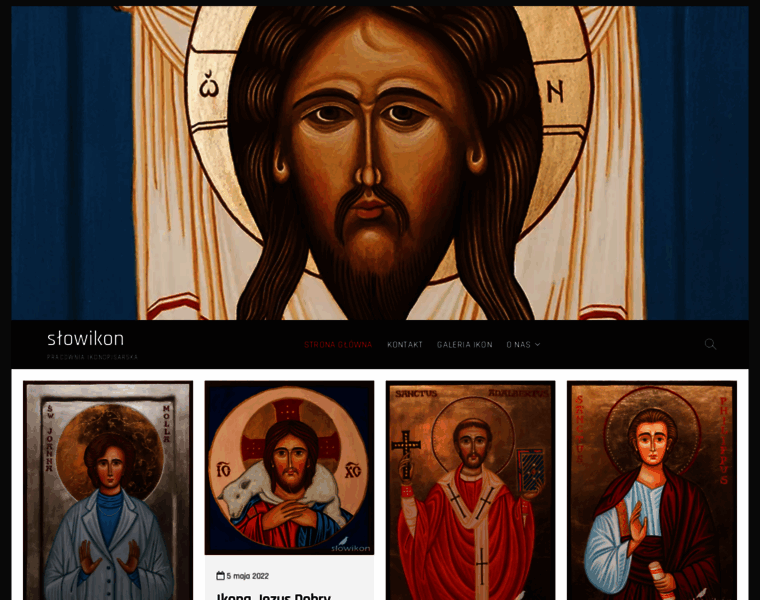Go to STRONA GŁÓWNA menu item
The height and width of the screenshot is (600, 760).
tap(338, 345)
